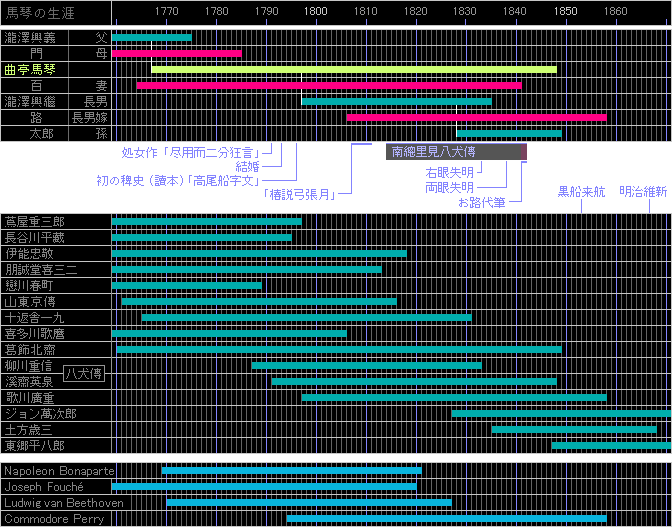Select the 葛飾北齋 row name

pyautogui.click(x=30, y=350)
